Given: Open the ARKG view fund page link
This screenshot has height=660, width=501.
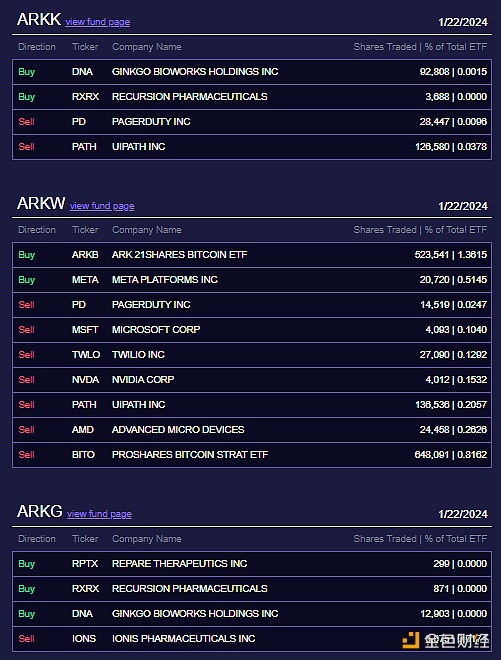Looking at the screenshot, I should click(x=99, y=514).
